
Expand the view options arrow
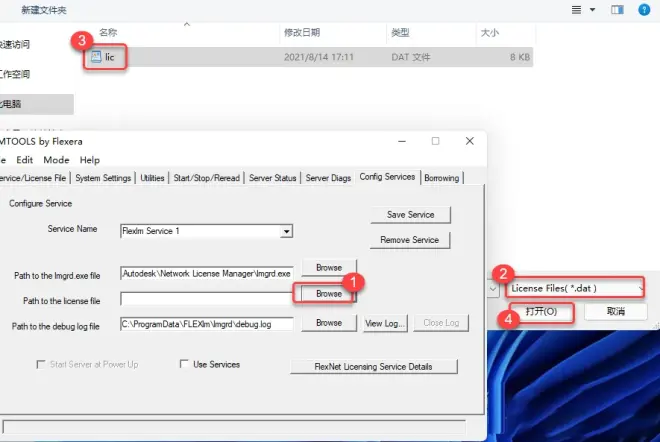pyautogui.click(x=592, y=10)
